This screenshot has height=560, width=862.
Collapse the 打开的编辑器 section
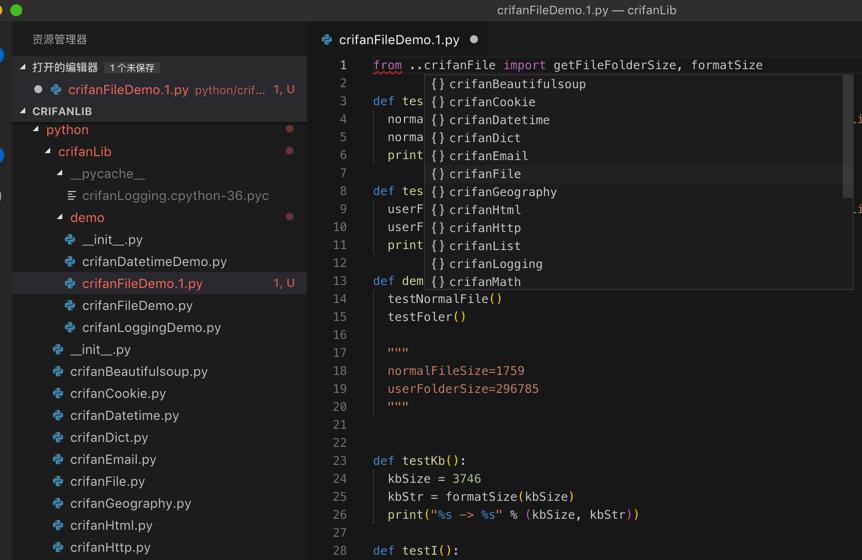point(23,67)
